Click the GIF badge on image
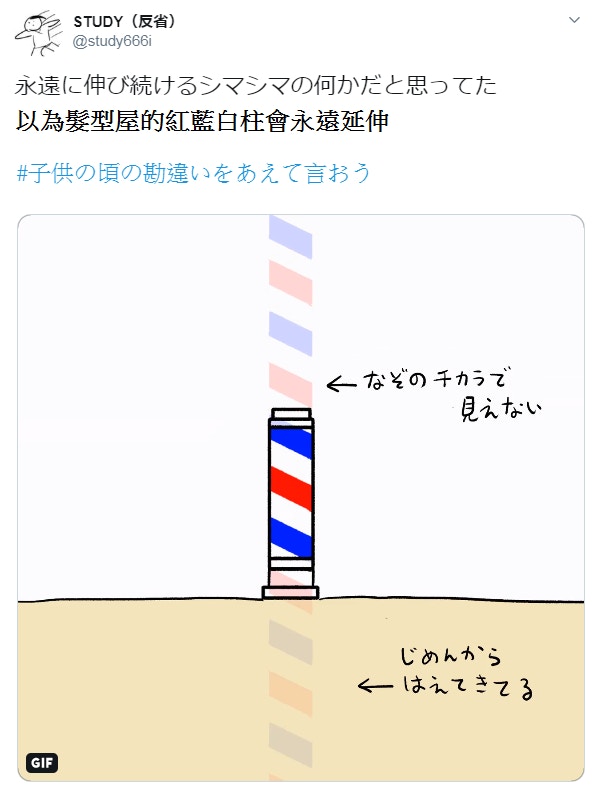 pos(42,762)
